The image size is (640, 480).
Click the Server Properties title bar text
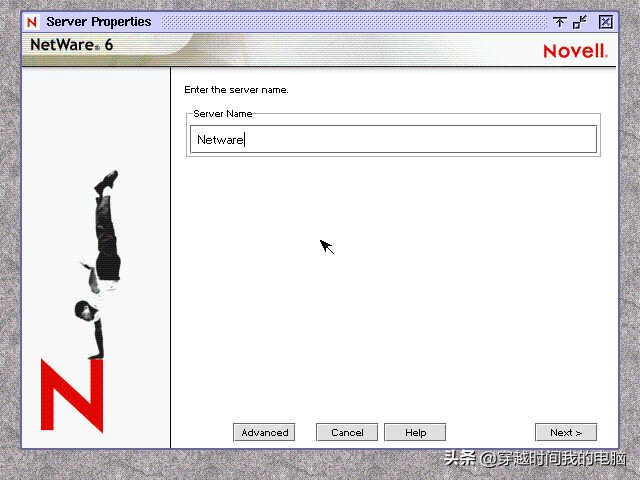point(99,22)
